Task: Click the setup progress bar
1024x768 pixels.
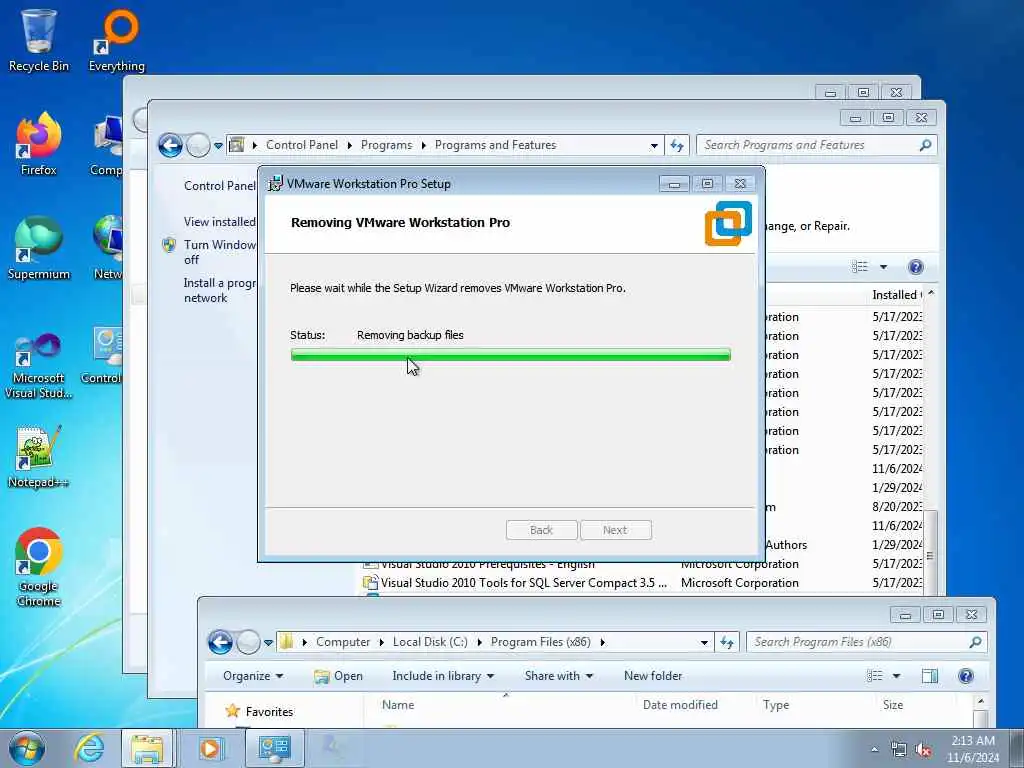Action: pos(511,355)
